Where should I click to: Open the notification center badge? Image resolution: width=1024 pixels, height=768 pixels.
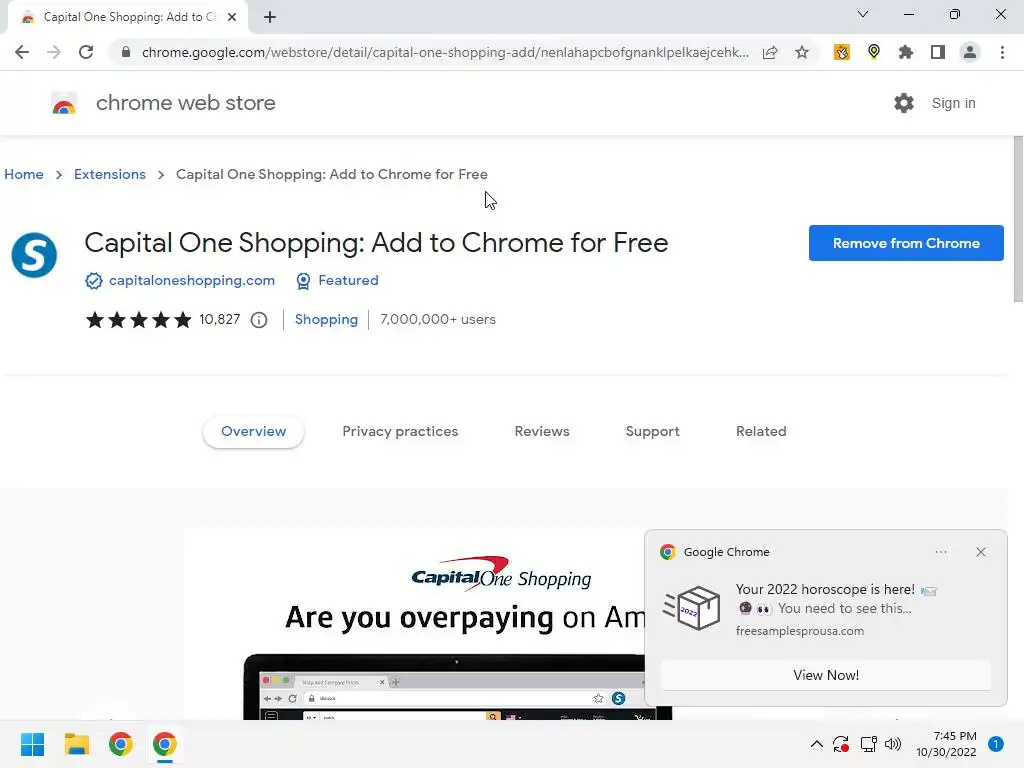click(996, 744)
